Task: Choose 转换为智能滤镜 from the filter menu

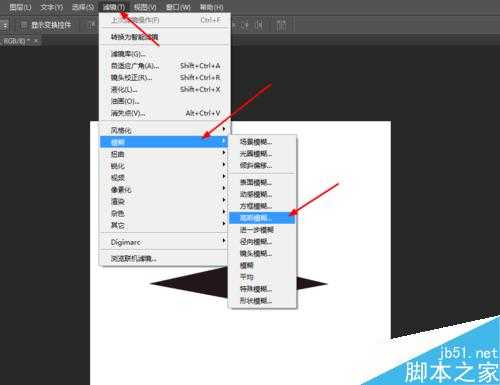Action: click(165, 37)
